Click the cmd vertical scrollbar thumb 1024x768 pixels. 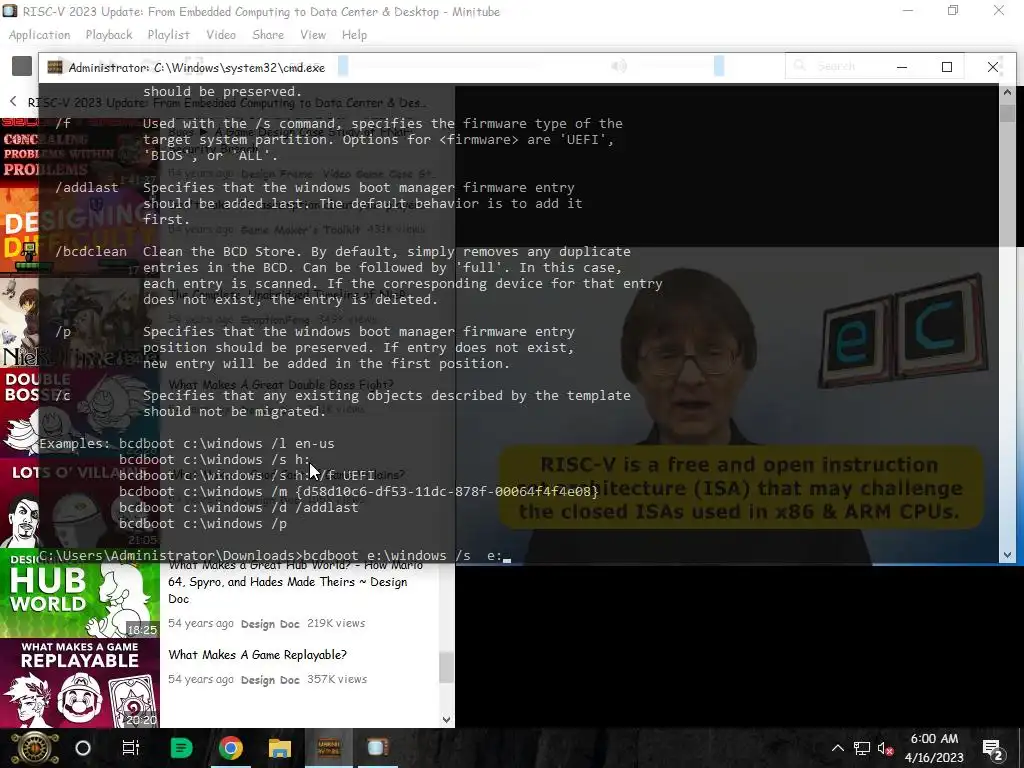(x=1007, y=113)
